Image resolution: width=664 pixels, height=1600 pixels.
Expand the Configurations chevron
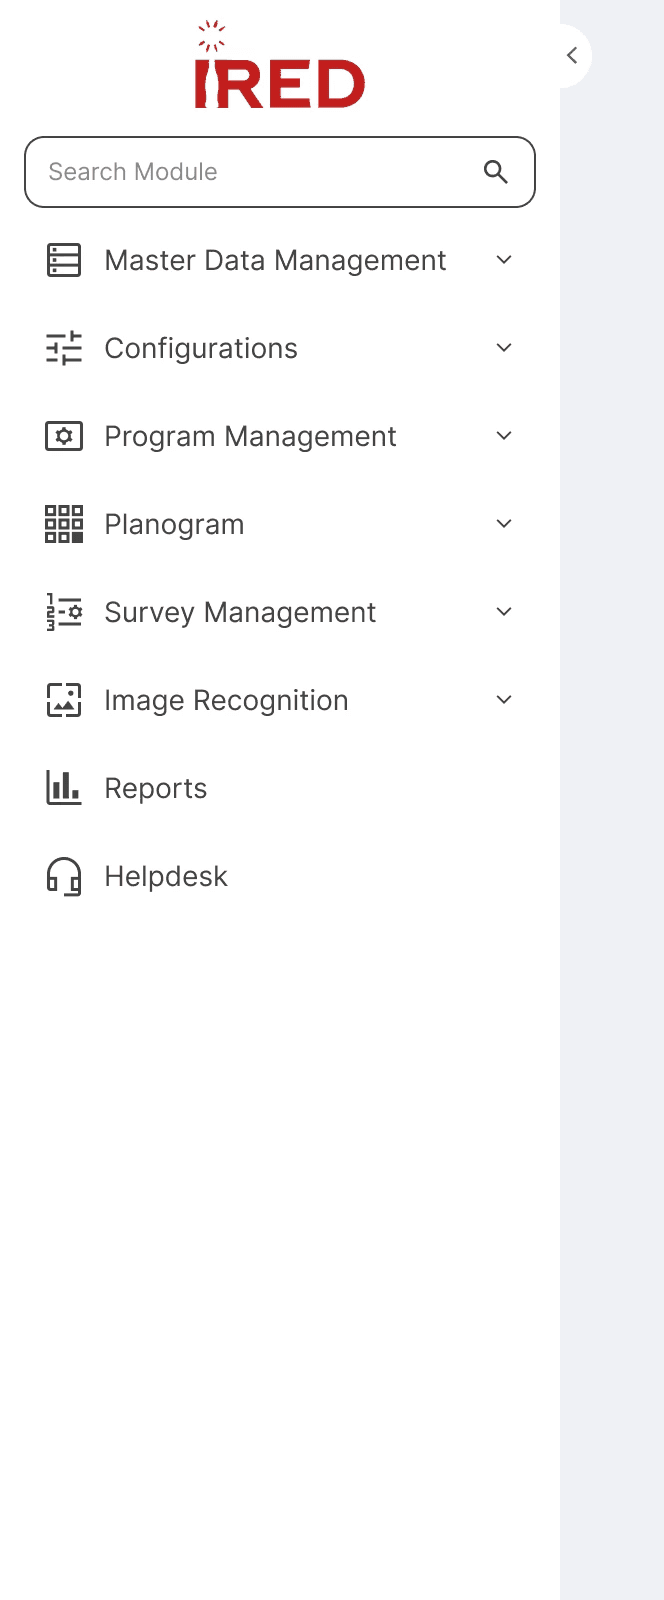pos(504,348)
